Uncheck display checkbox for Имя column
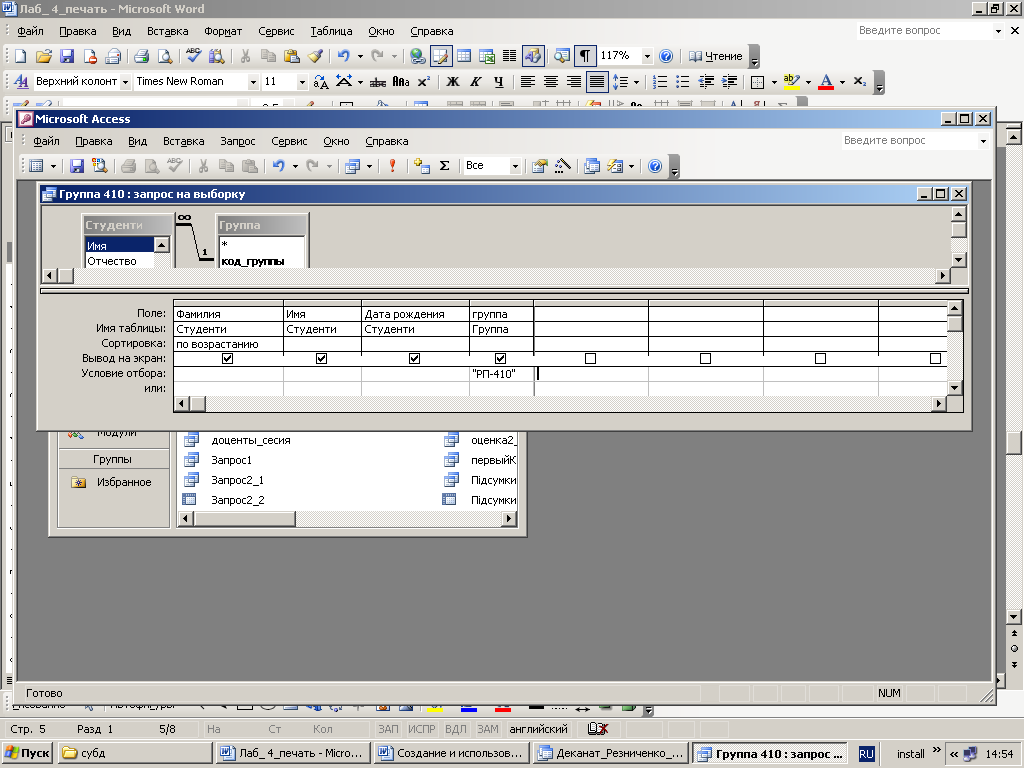This screenshot has width=1024, height=768. (321, 359)
